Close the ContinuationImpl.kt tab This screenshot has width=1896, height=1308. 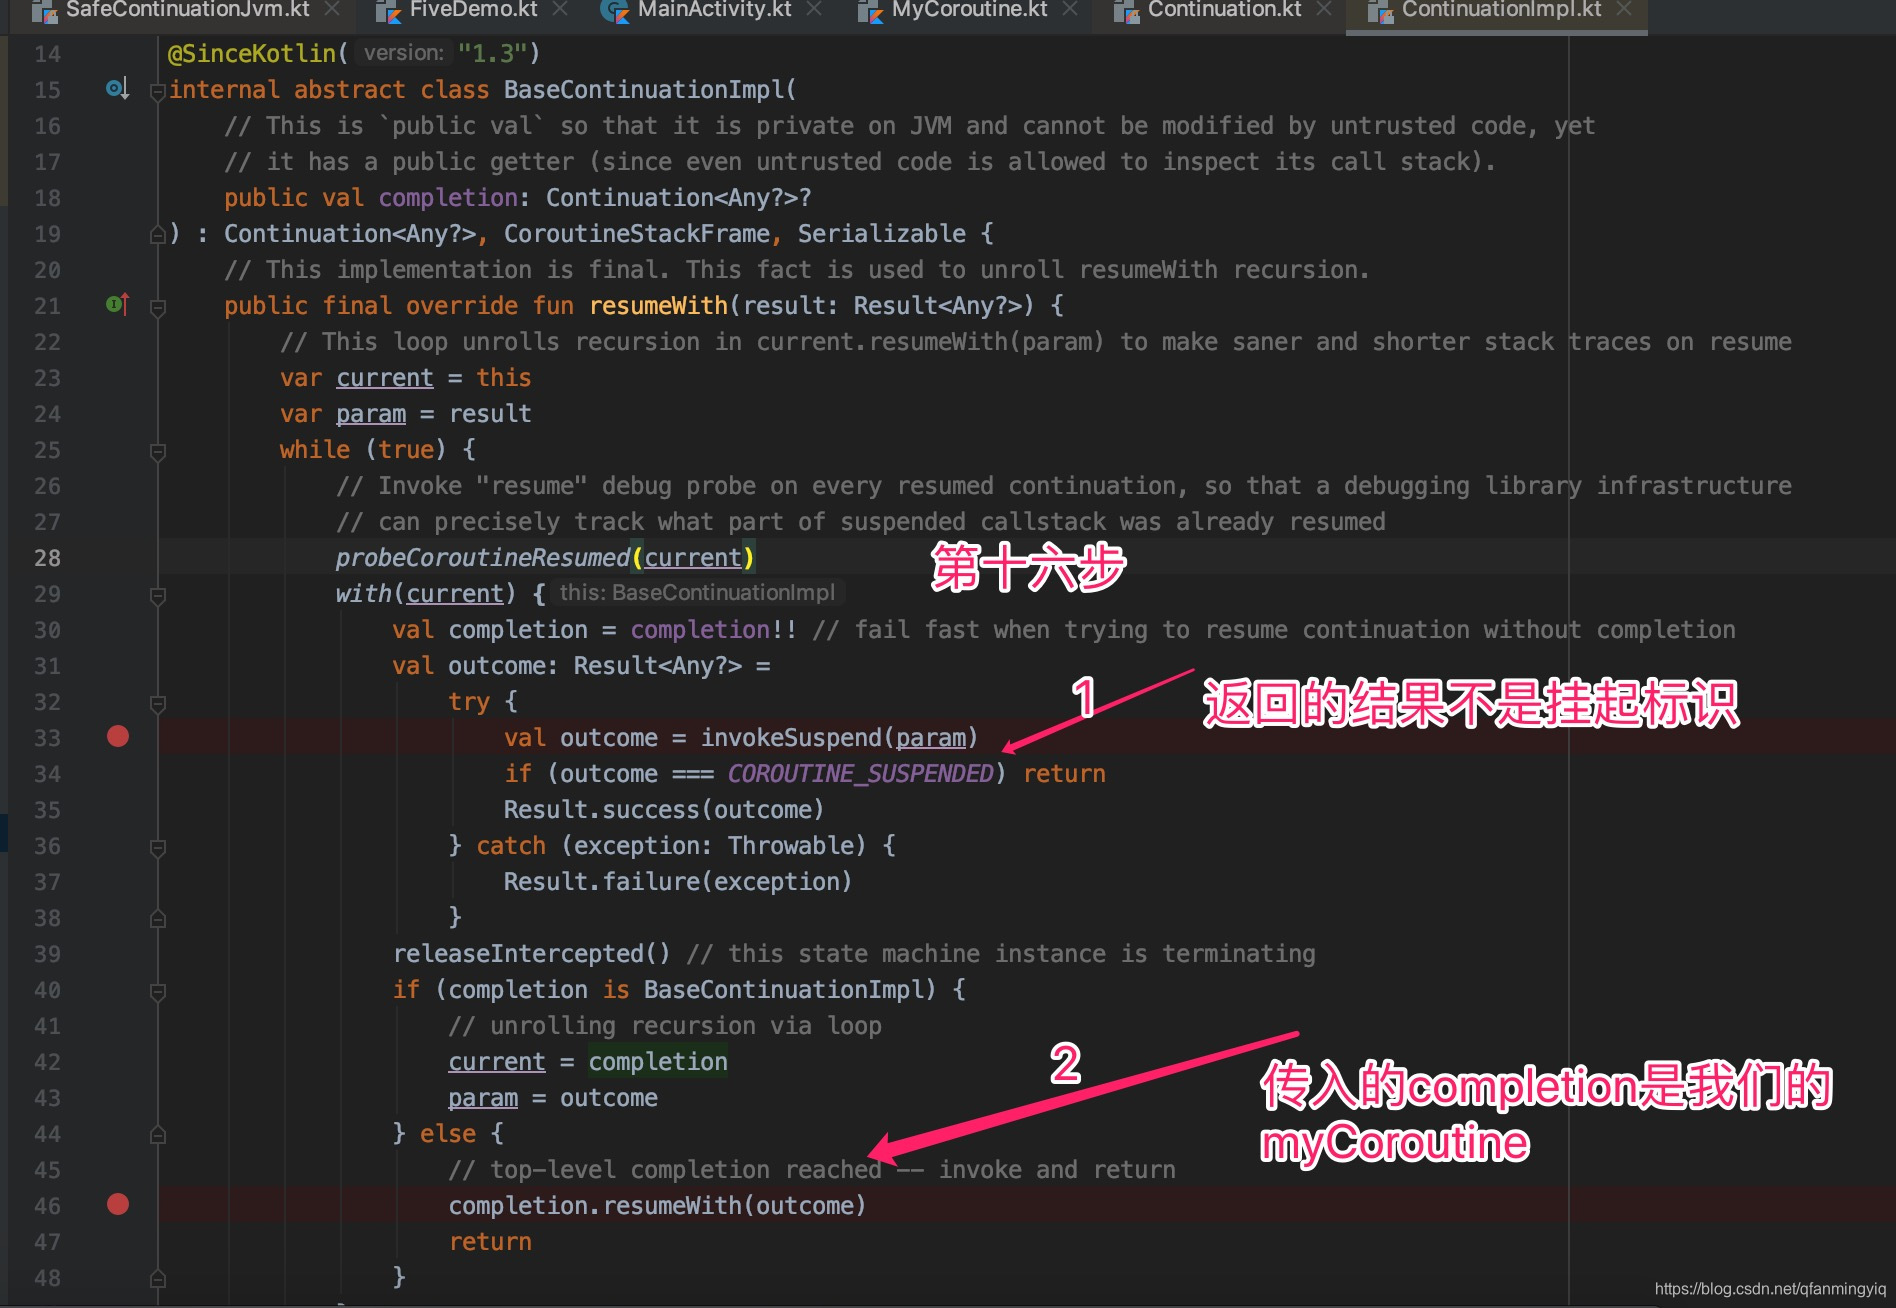[x=1624, y=9]
